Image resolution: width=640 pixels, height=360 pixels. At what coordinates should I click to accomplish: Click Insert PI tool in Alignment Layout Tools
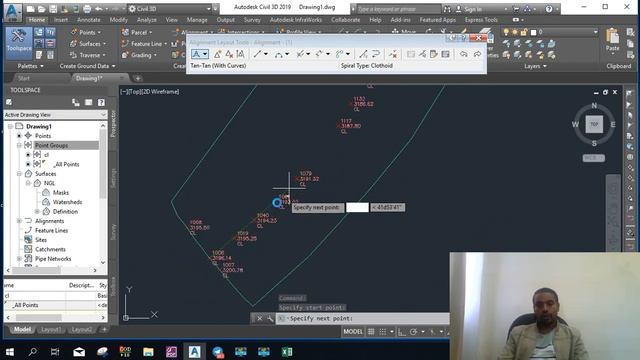point(218,54)
